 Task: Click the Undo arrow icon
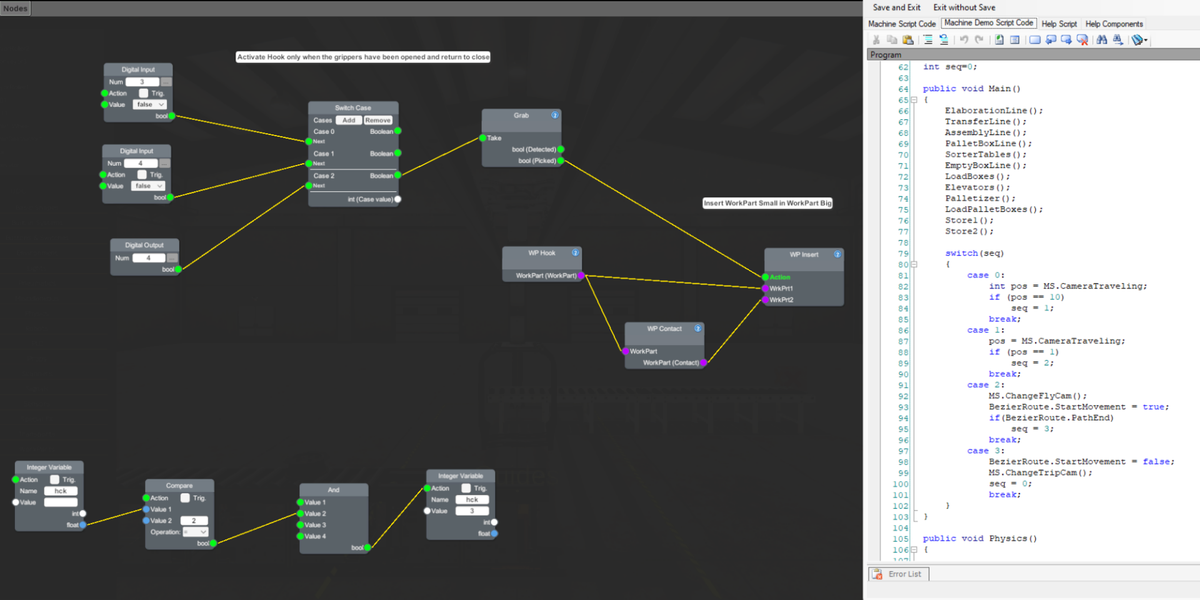(963, 40)
